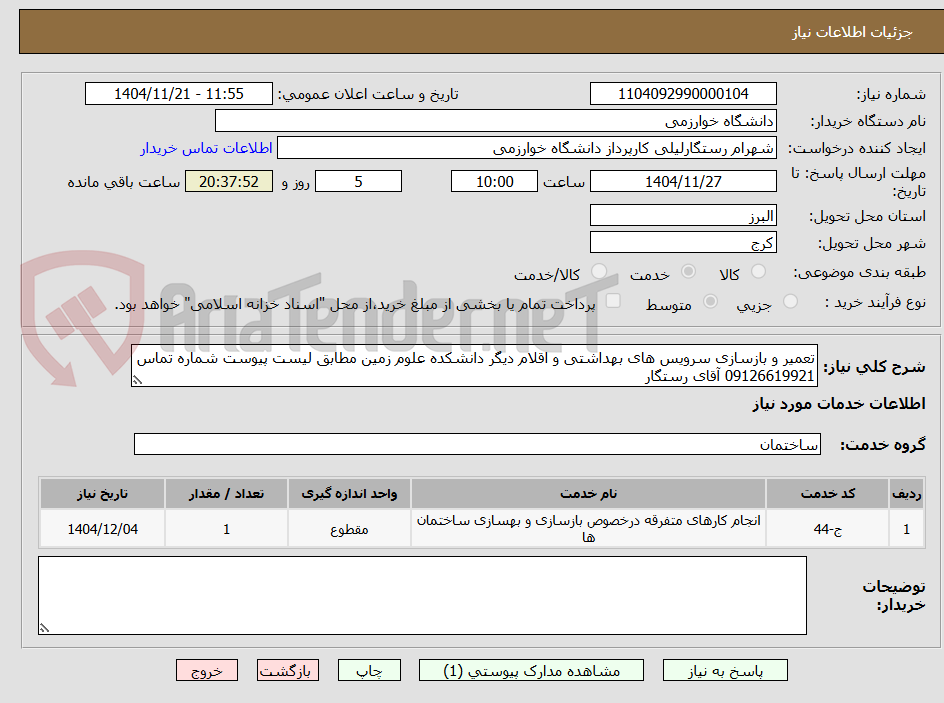944x703 pixels.
Task: Click the چاپ print button
Action: click(x=369, y=670)
